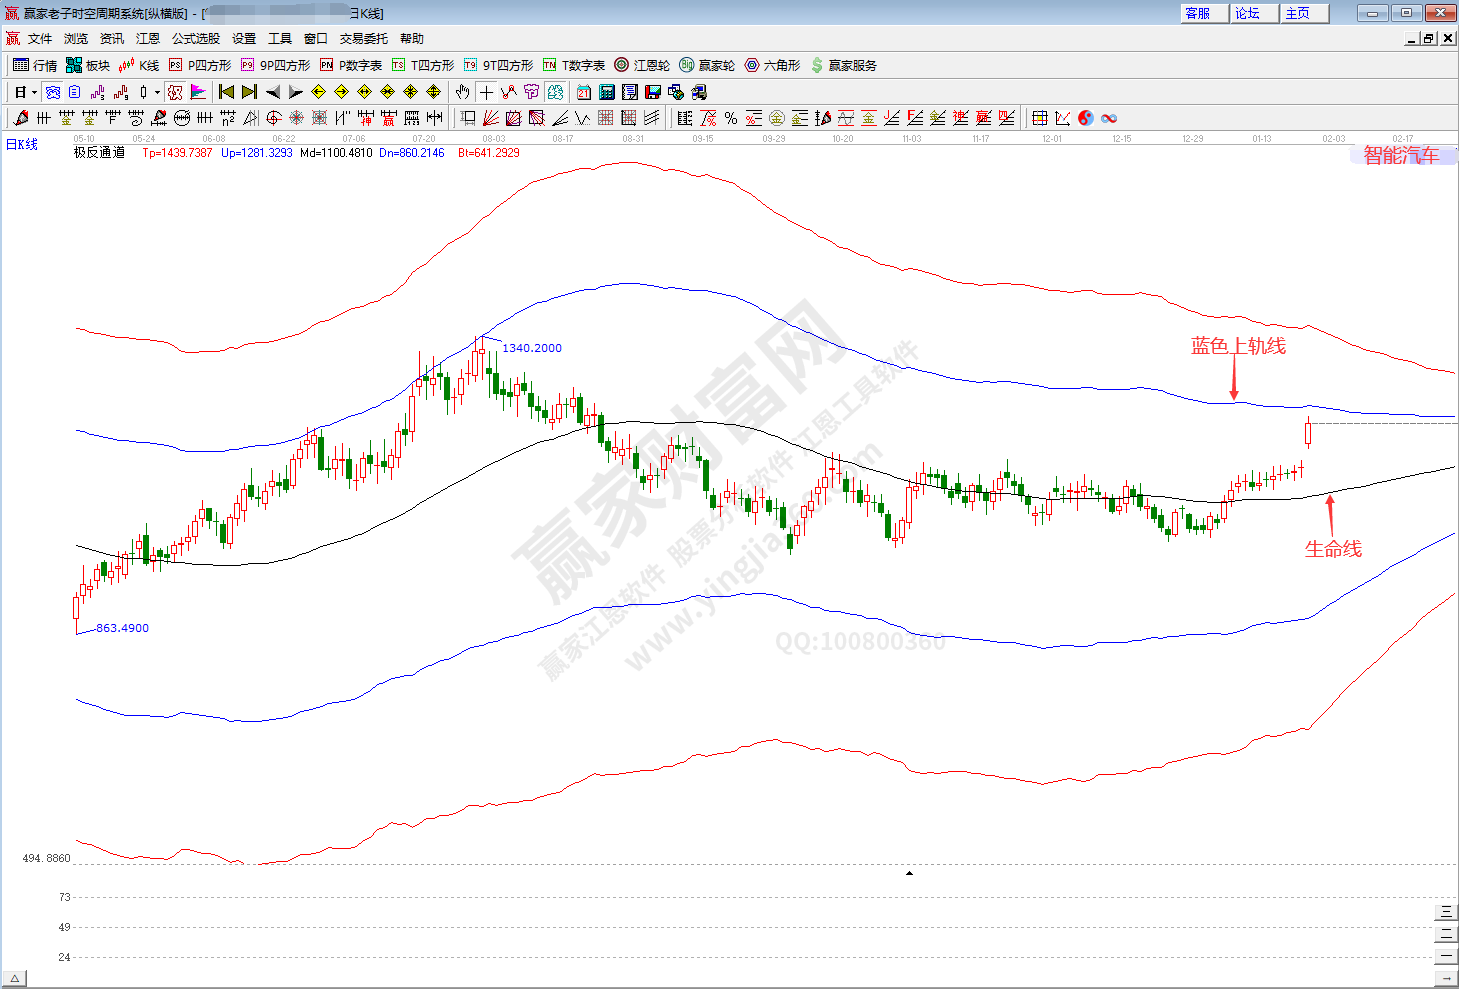Click the calendar date icon in toolbar
The image size is (1459, 989).
coord(584,92)
